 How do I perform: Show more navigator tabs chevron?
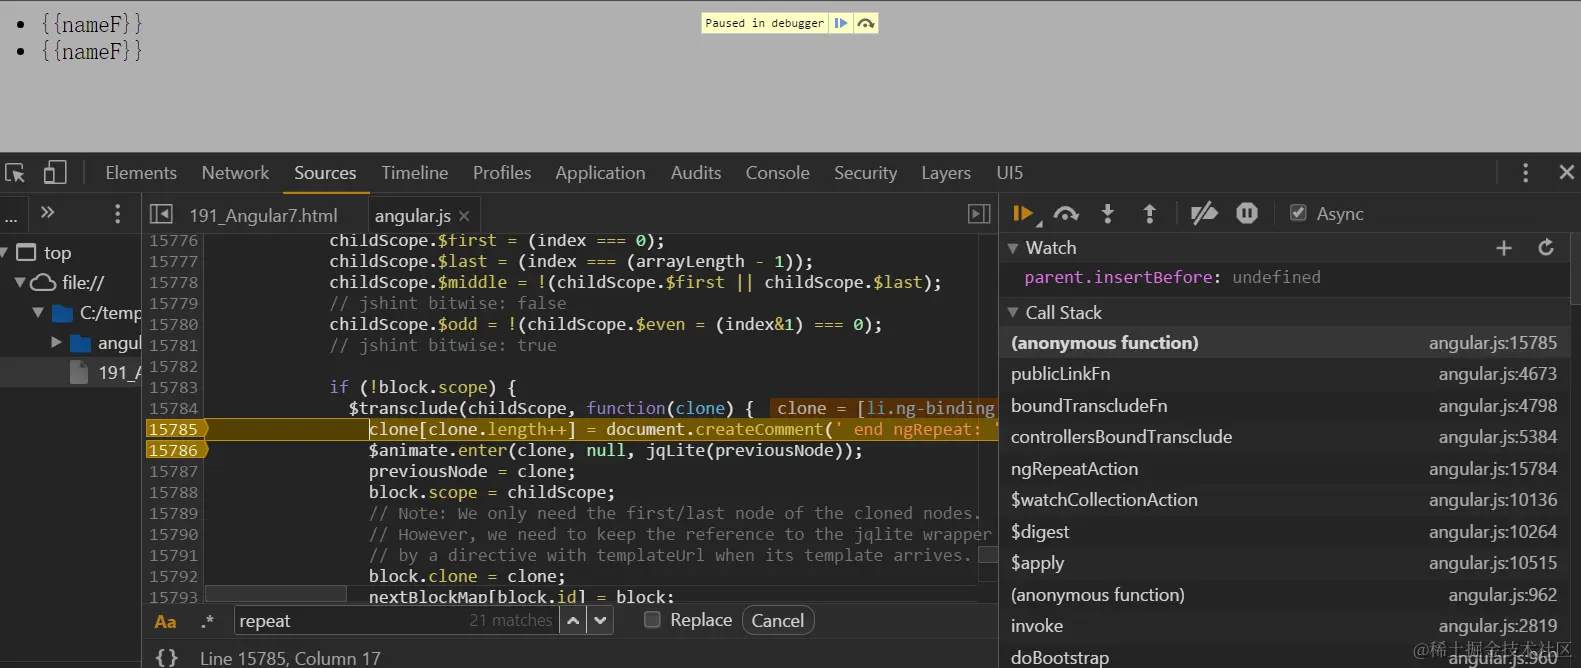click(47, 213)
